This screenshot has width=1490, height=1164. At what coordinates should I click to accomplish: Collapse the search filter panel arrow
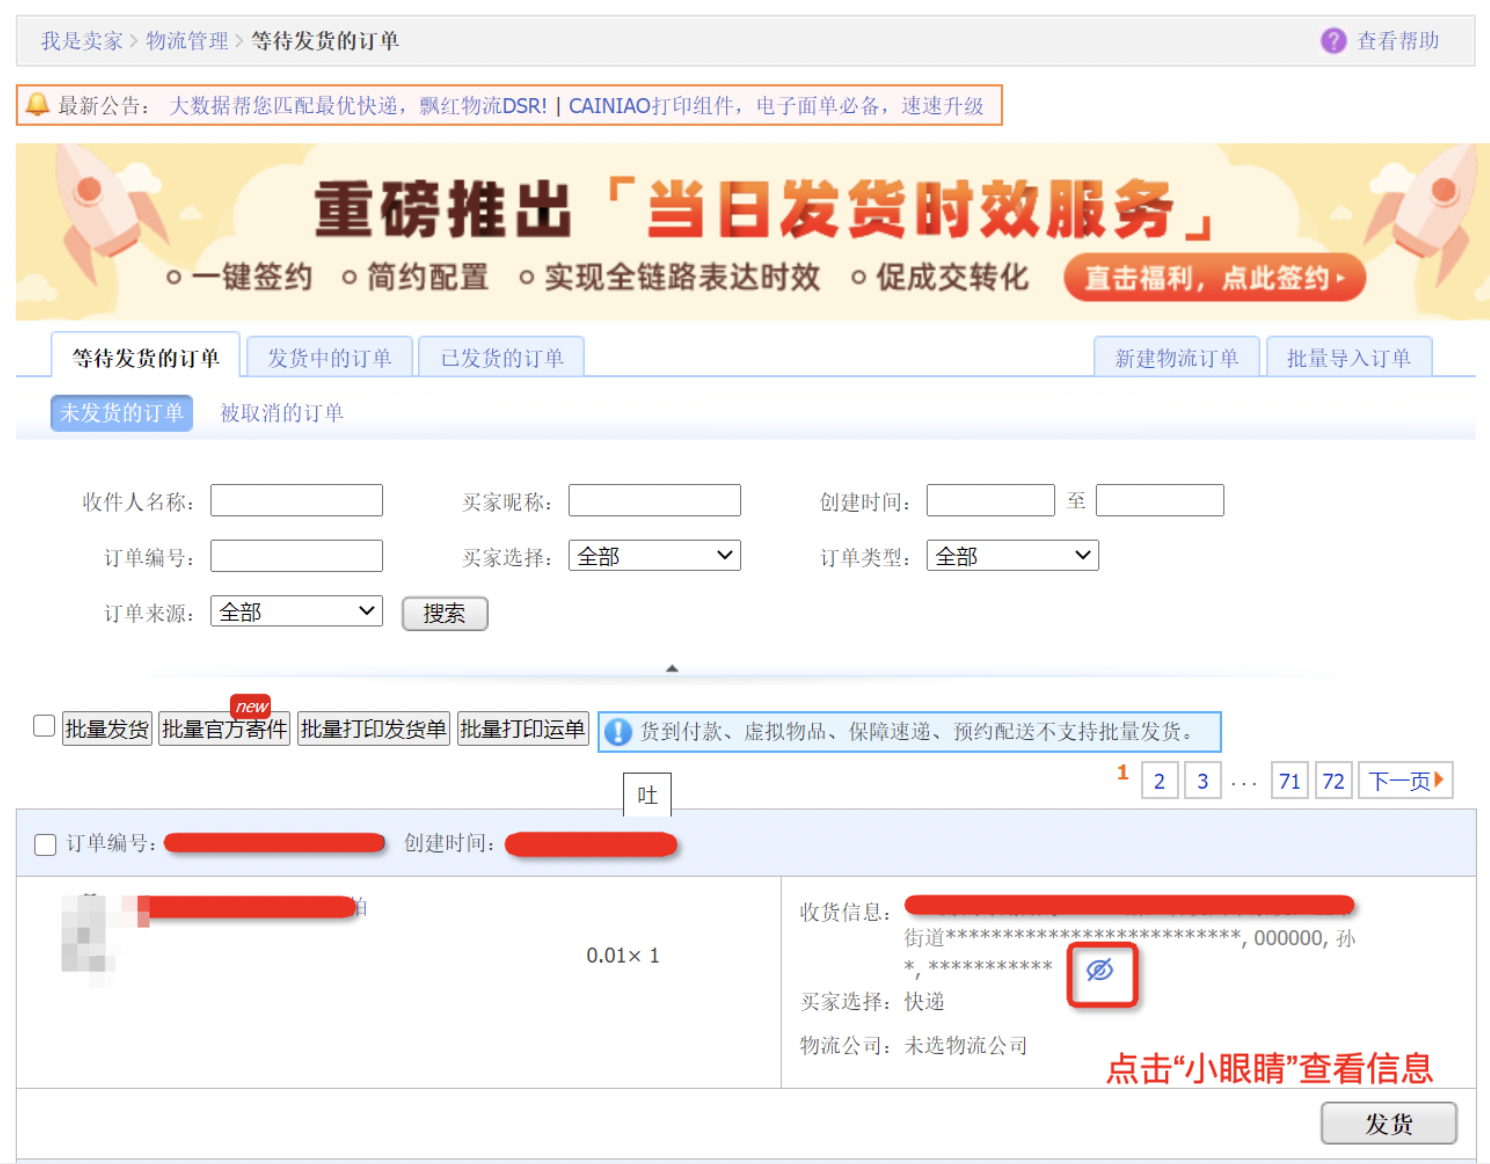point(672,668)
